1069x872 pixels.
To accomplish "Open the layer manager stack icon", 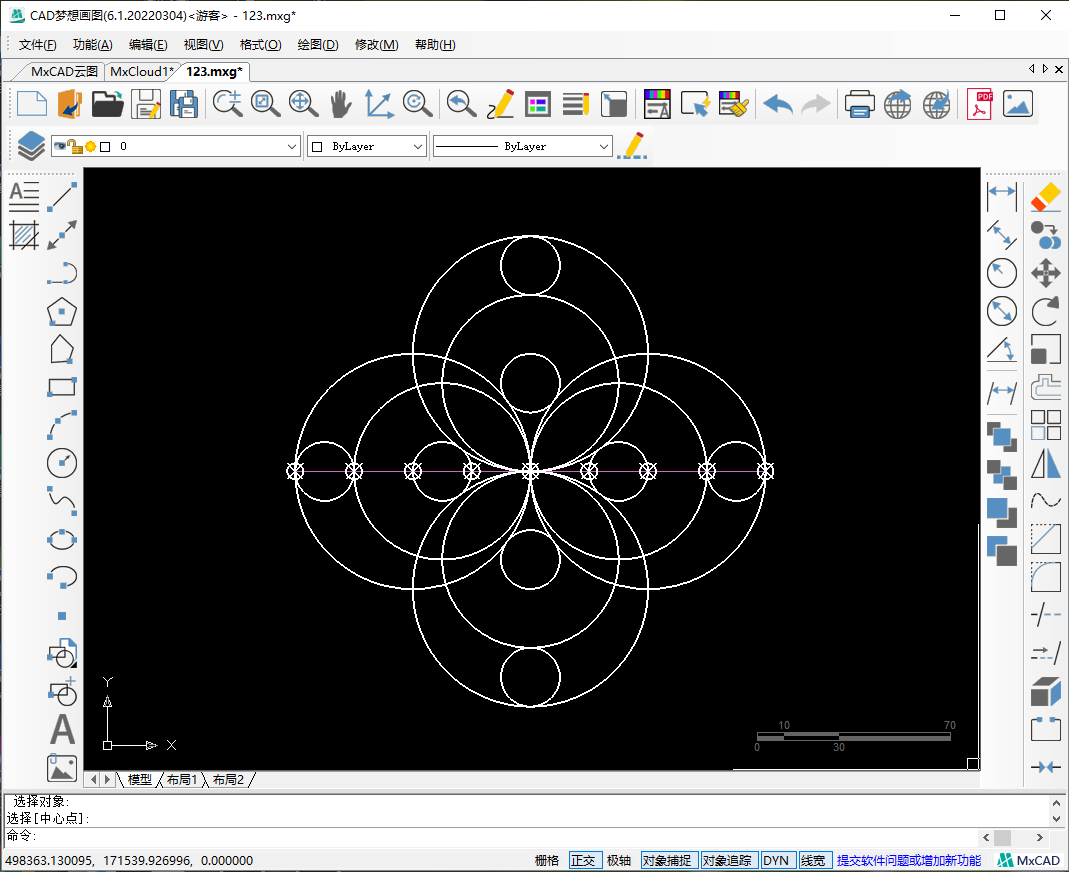I will (30, 146).
